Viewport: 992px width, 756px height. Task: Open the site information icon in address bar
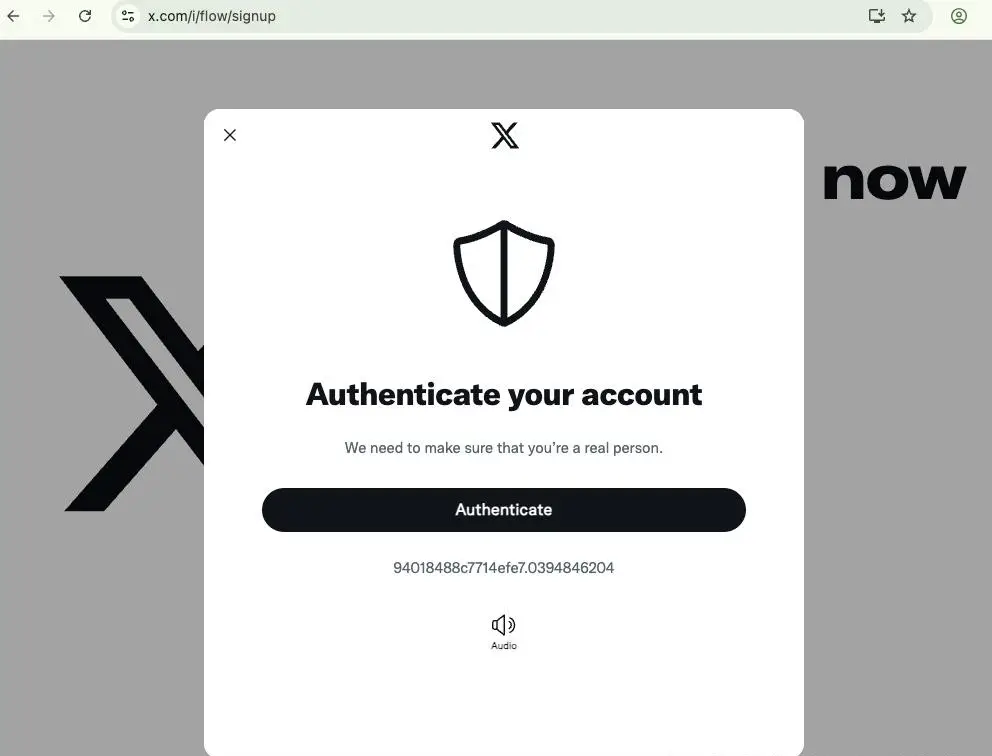[x=128, y=16]
